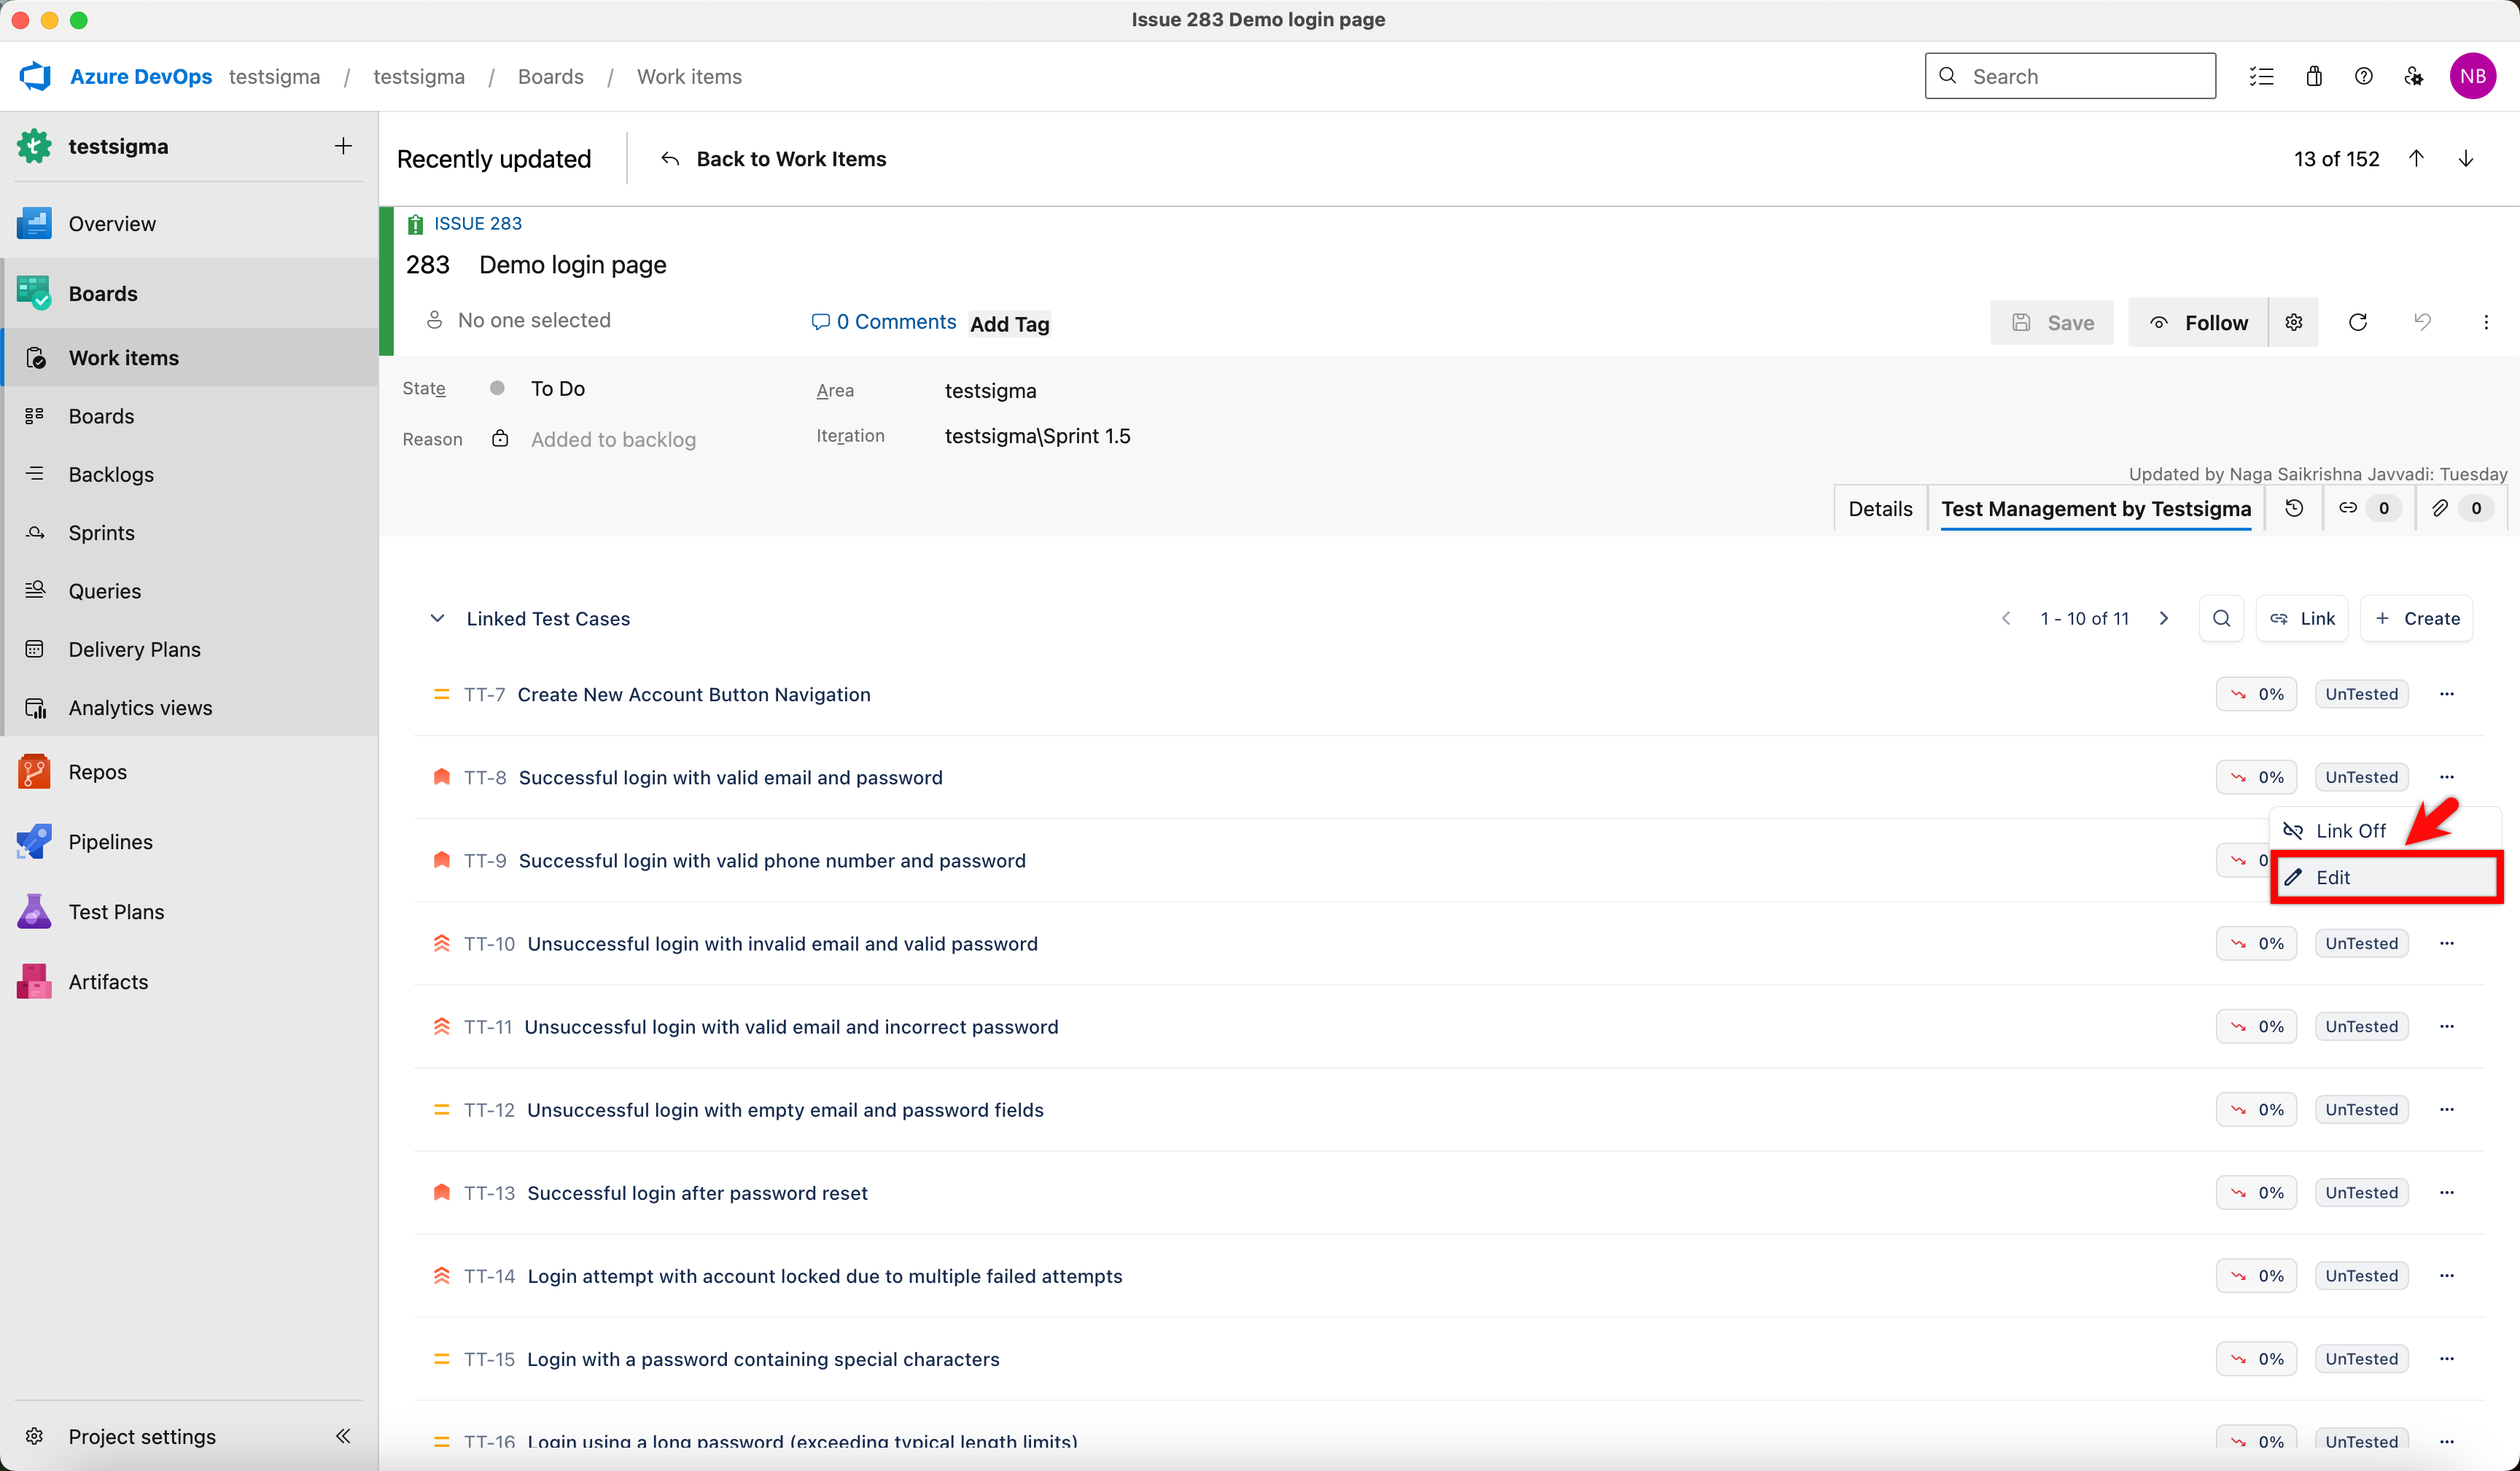Go to next page of test cases

[2164, 618]
